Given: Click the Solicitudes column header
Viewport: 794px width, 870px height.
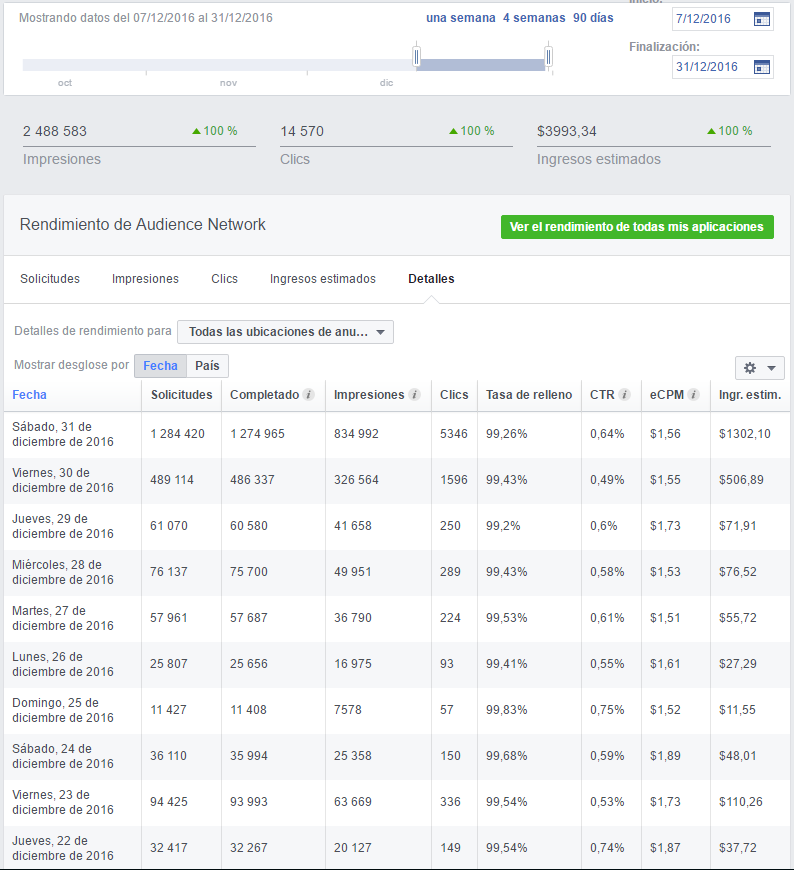Looking at the screenshot, I should point(181,394).
